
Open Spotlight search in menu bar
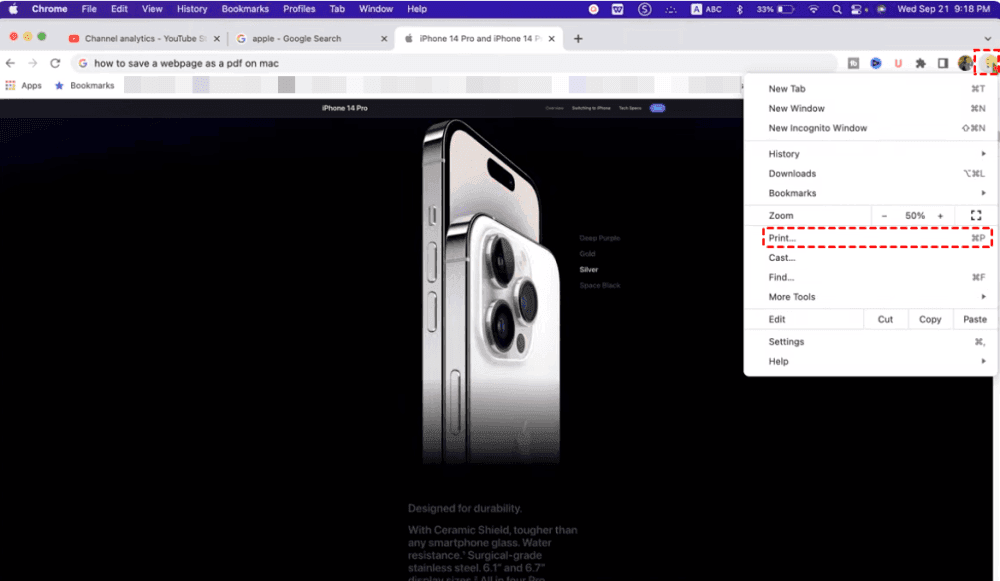837,9
